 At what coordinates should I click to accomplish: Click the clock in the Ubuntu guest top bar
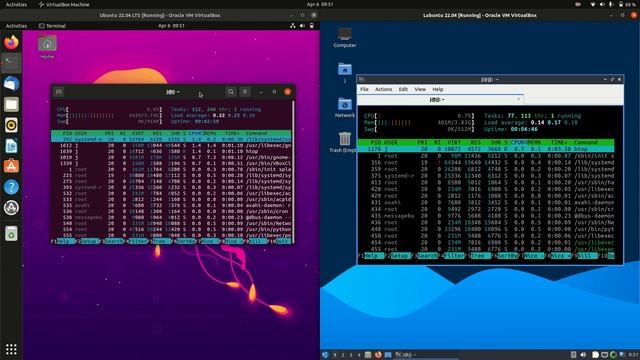click(171, 25)
